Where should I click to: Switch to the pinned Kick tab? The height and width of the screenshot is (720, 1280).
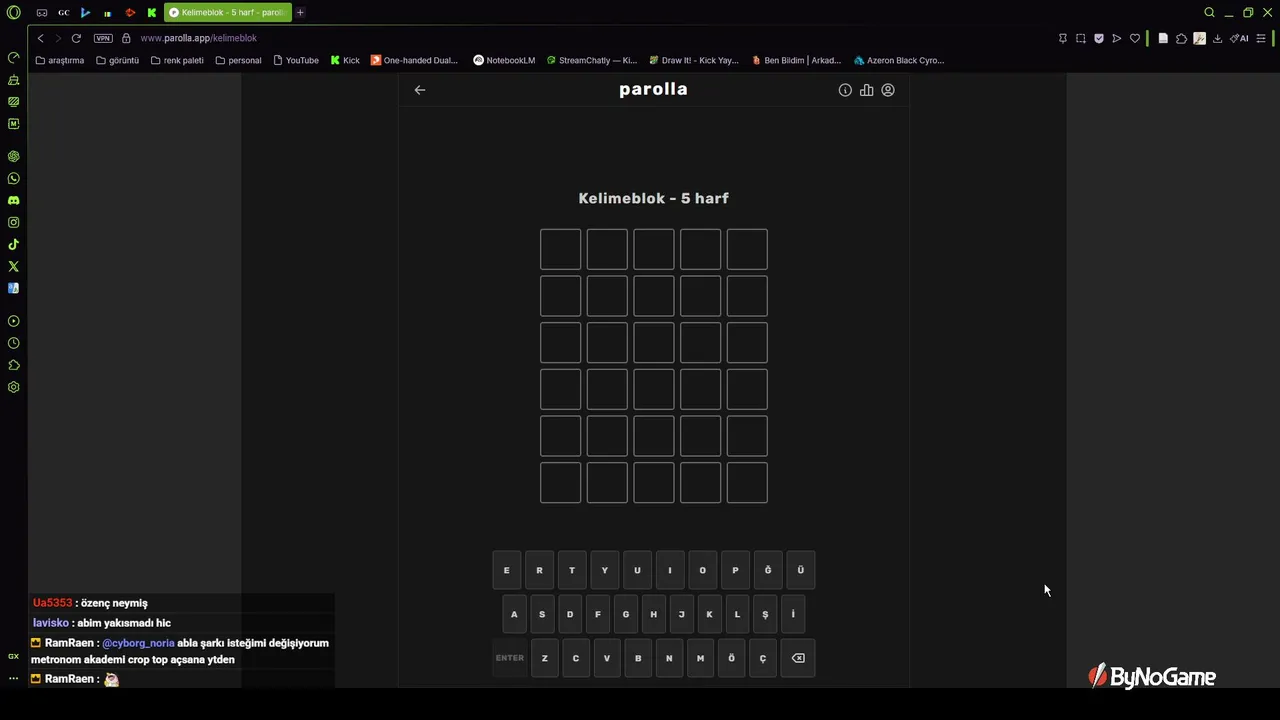[151, 13]
